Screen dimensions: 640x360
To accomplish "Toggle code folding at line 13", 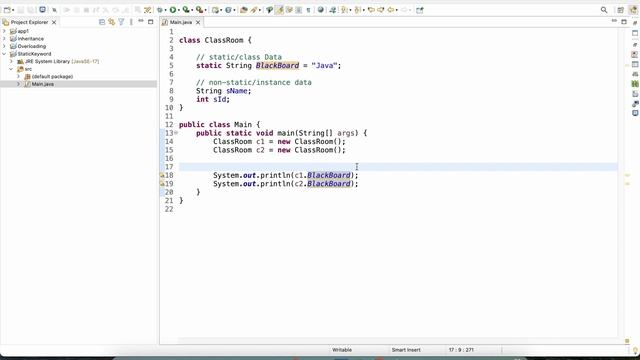I will (176, 133).
